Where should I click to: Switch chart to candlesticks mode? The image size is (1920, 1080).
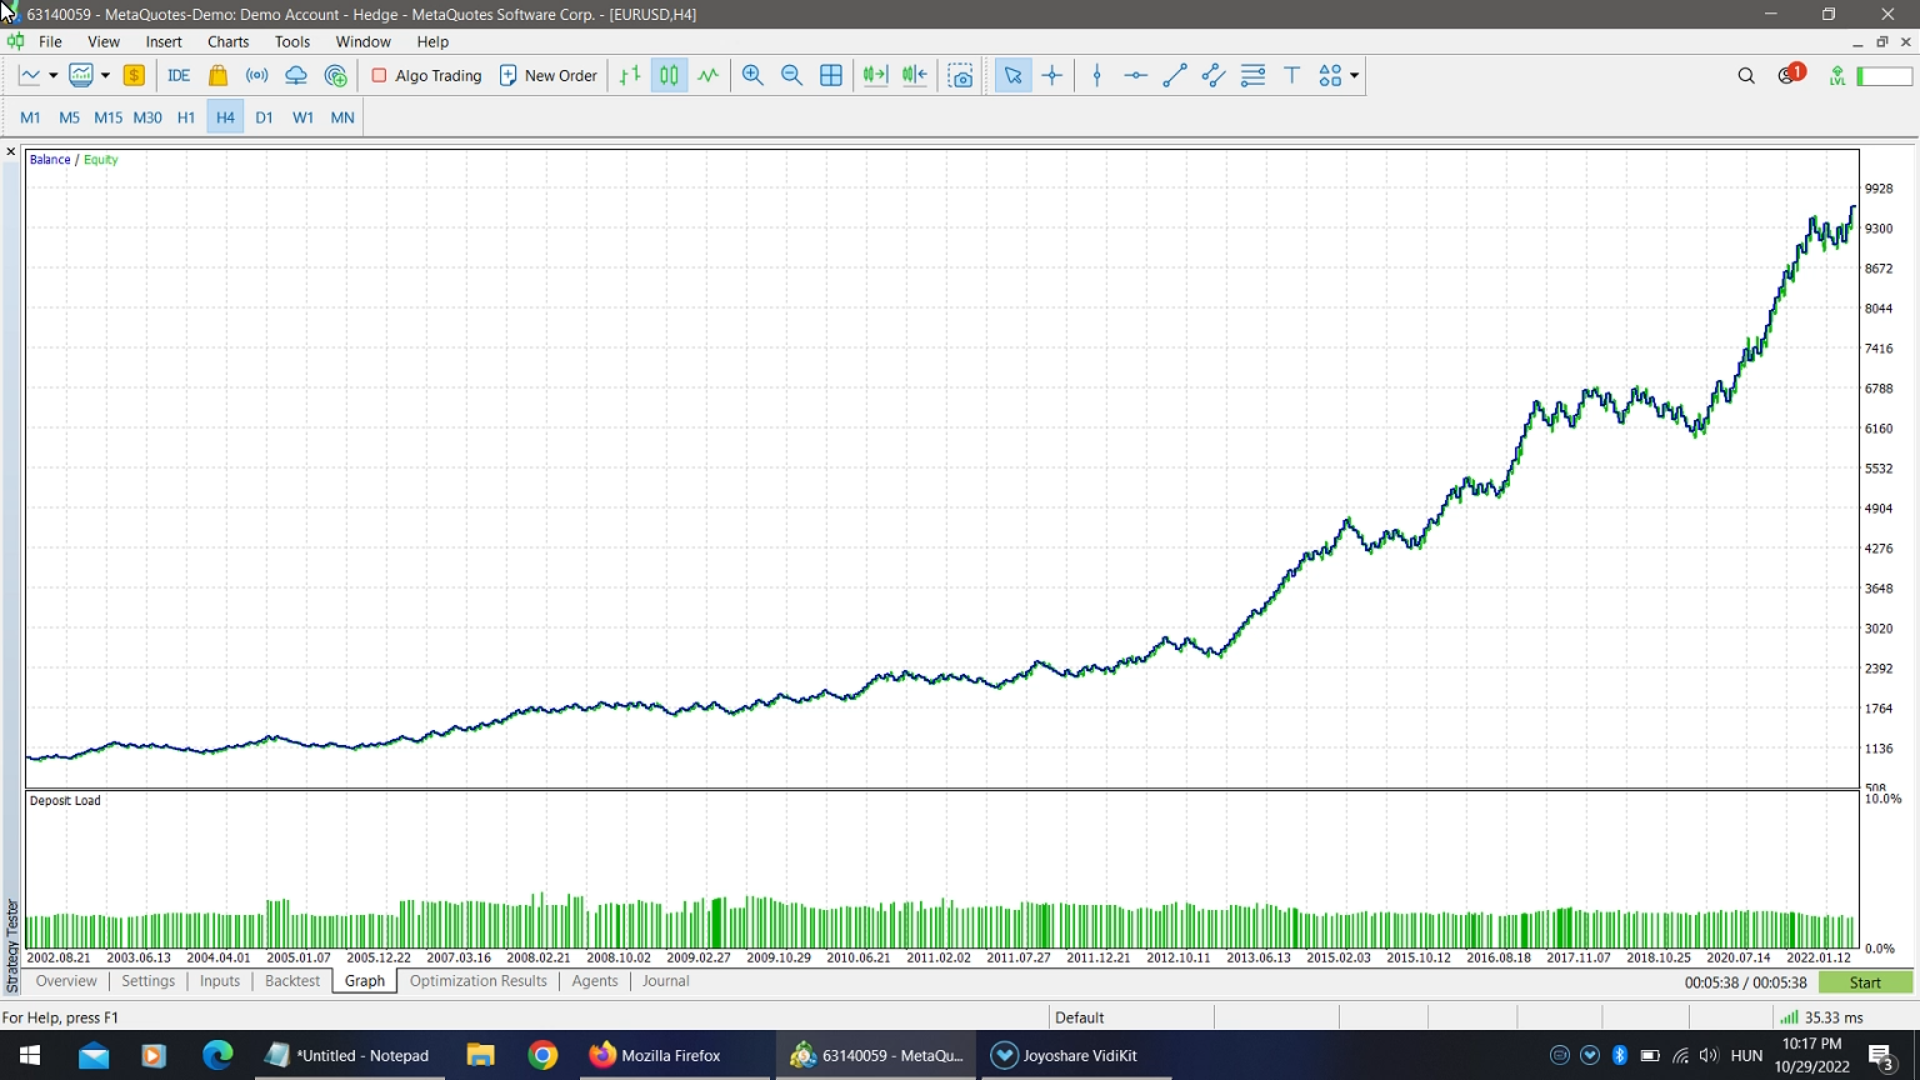[x=669, y=75]
